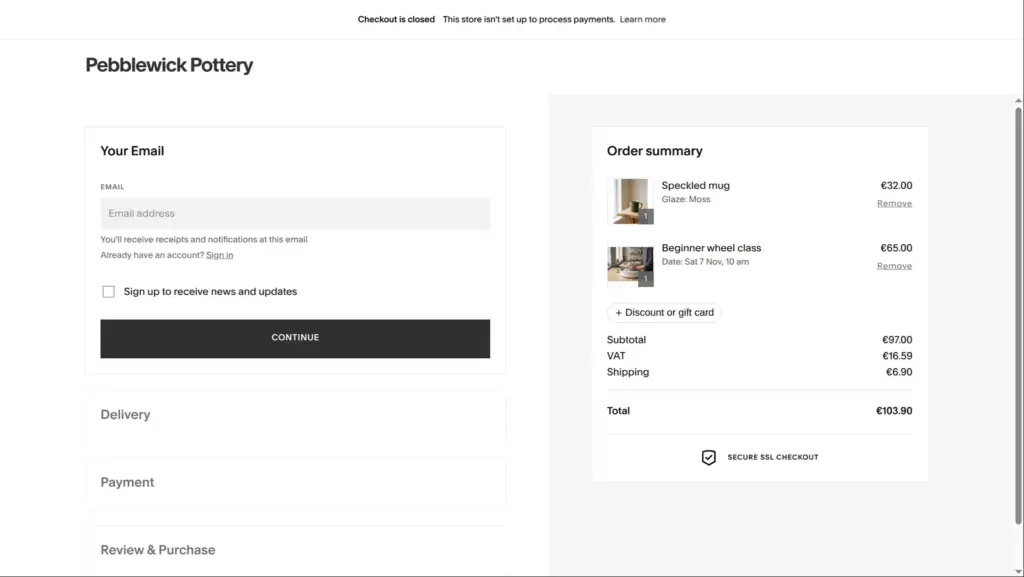Image resolution: width=1024 pixels, height=577 pixels.
Task: Follow the Sign in link
Action: [x=219, y=255]
